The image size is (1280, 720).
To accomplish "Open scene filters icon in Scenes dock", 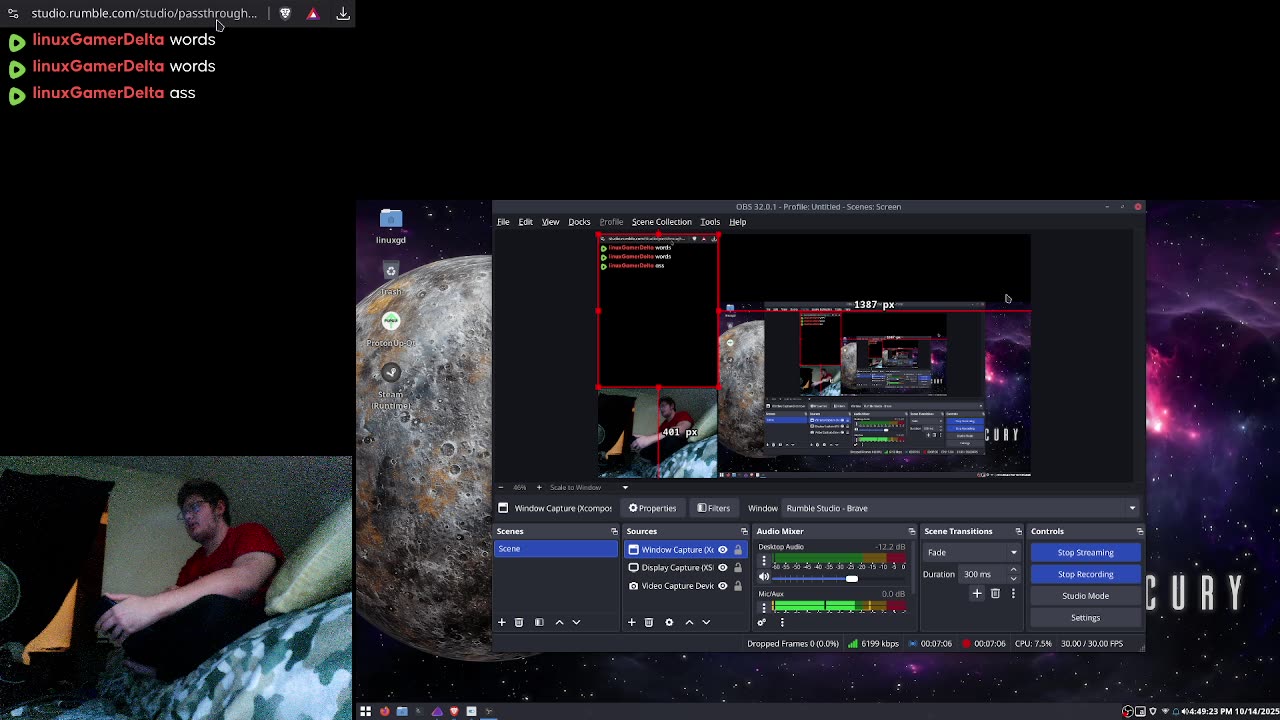I will (x=539, y=622).
